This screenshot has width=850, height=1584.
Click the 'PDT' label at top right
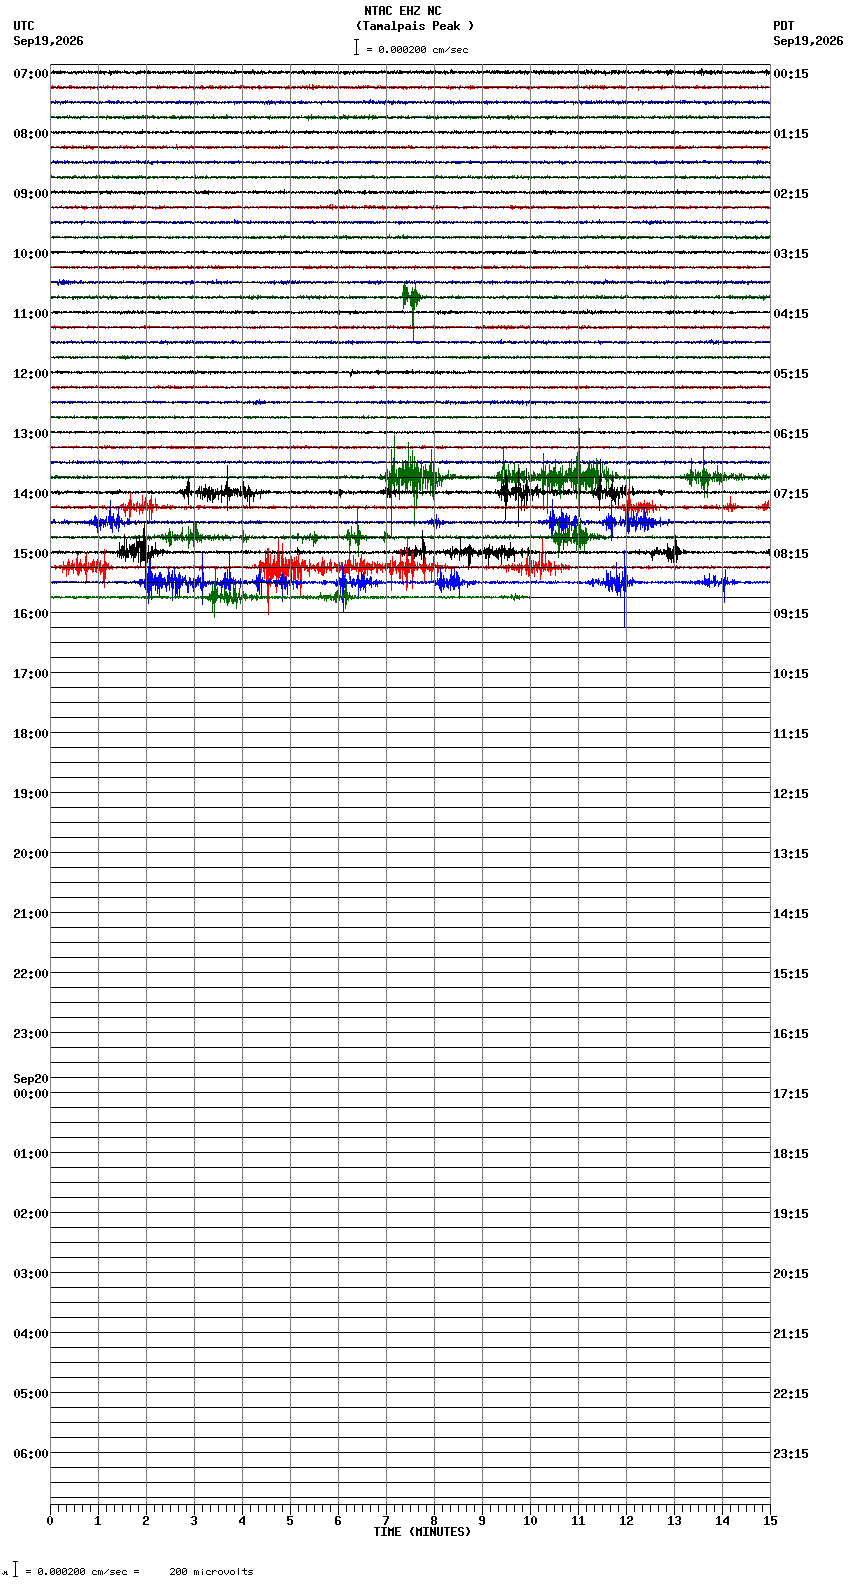click(x=783, y=26)
